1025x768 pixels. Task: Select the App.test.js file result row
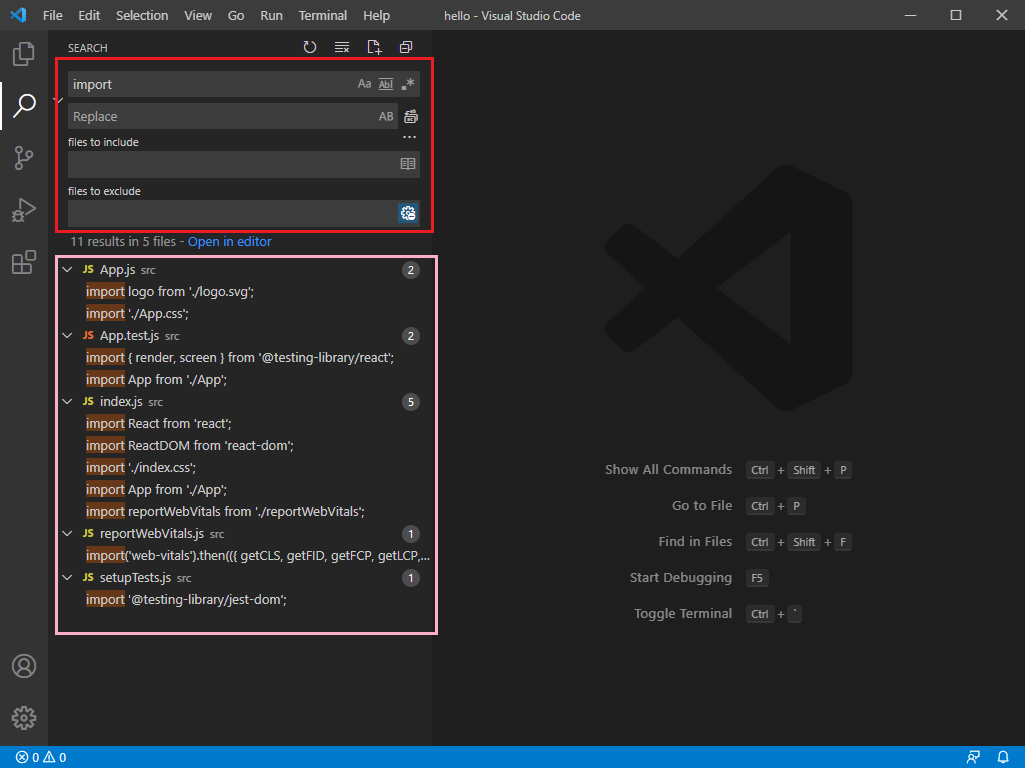click(x=243, y=335)
